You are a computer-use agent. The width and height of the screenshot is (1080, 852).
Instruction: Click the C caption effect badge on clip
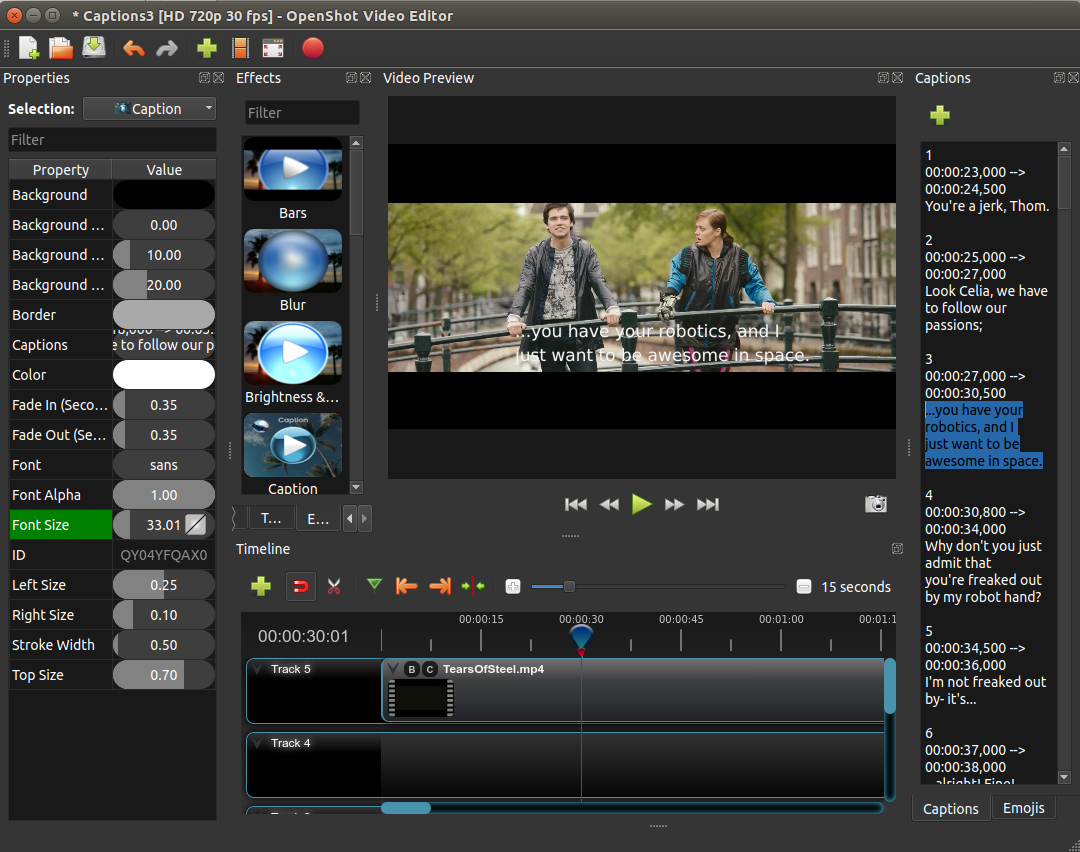tap(430, 669)
